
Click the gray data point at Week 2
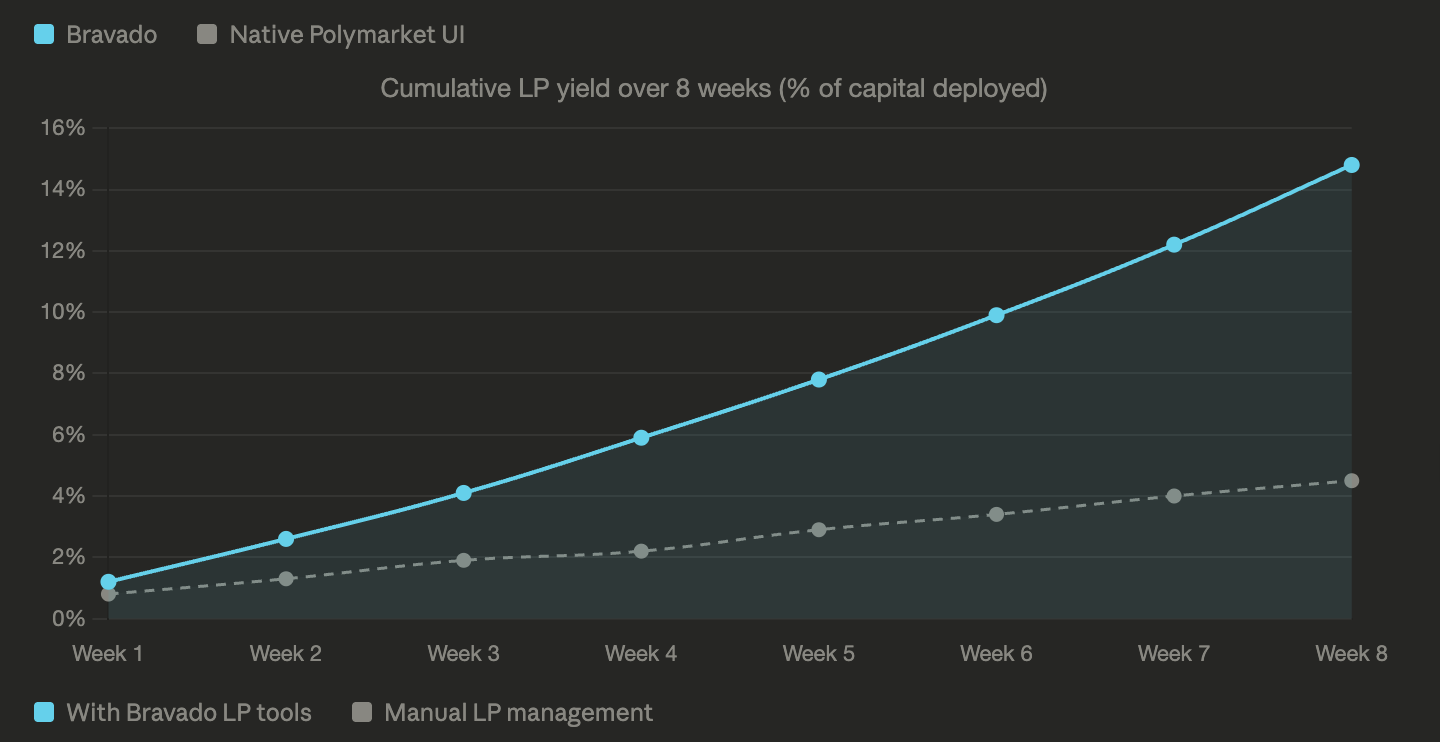286,579
